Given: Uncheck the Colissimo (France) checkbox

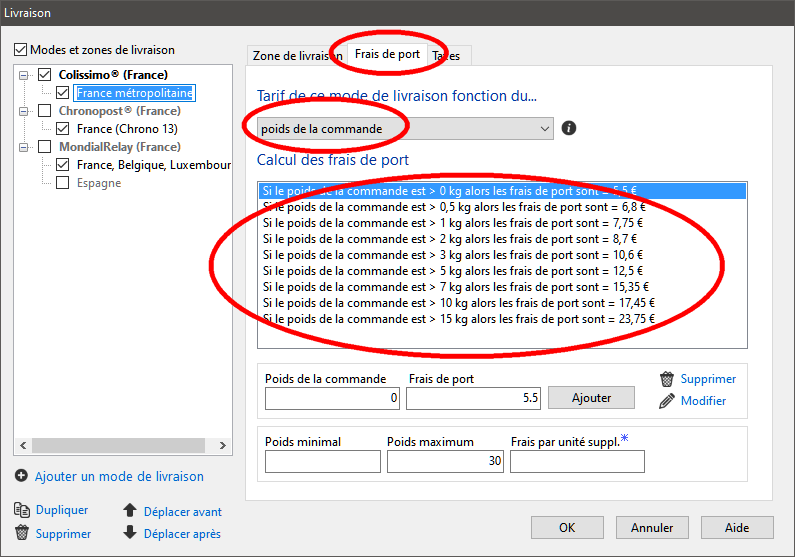Looking at the screenshot, I should [x=44, y=75].
